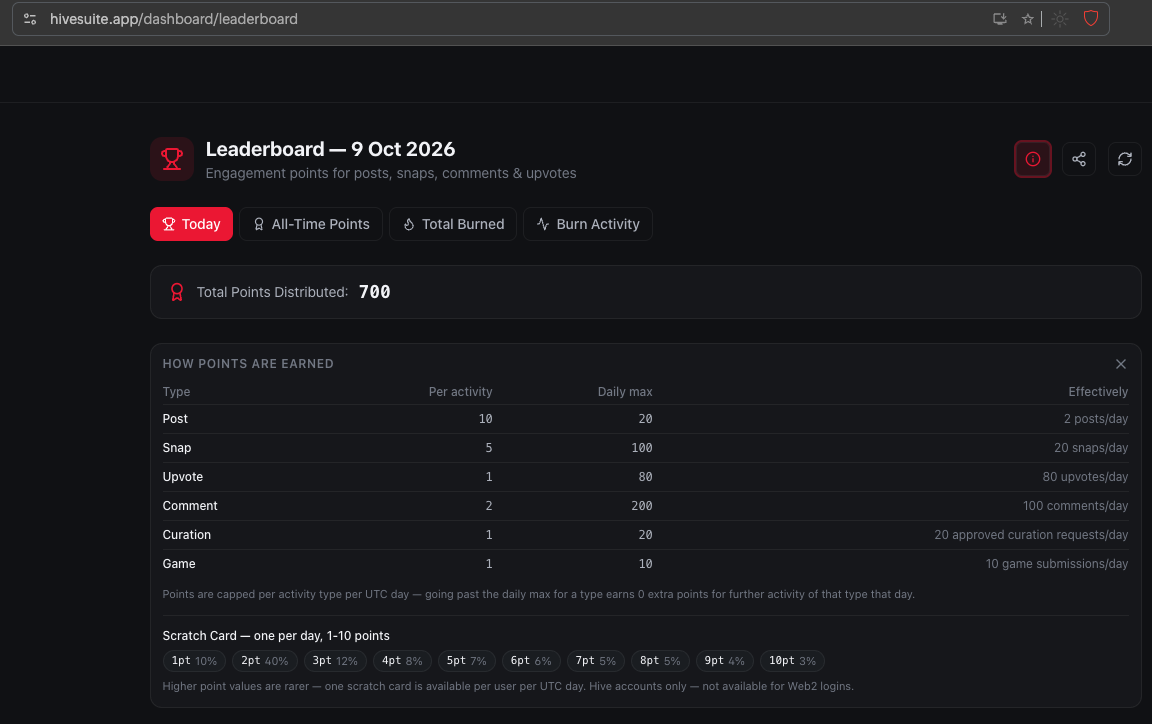Click the Curation row label
Screen dimensions: 1152x724
187,535
